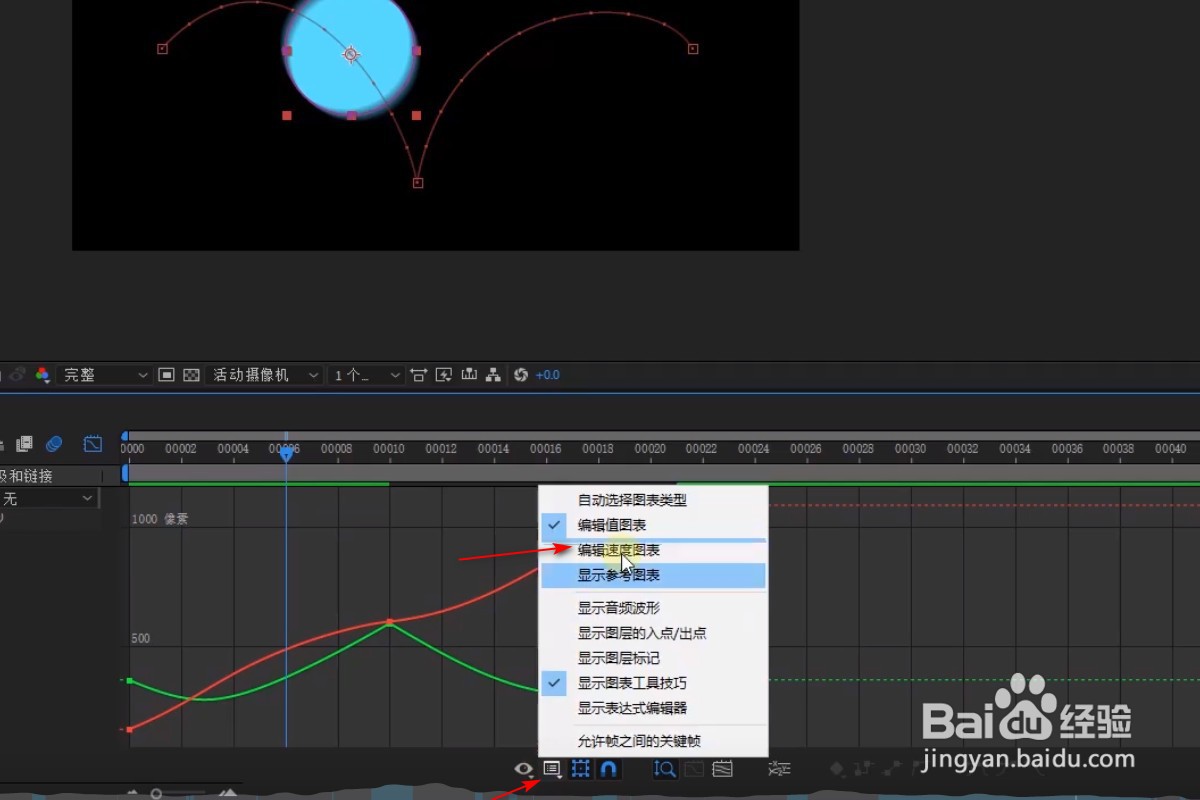This screenshot has height=800, width=1200.
Task: Select the red curve start keyframe
Action: click(x=130, y=730)
